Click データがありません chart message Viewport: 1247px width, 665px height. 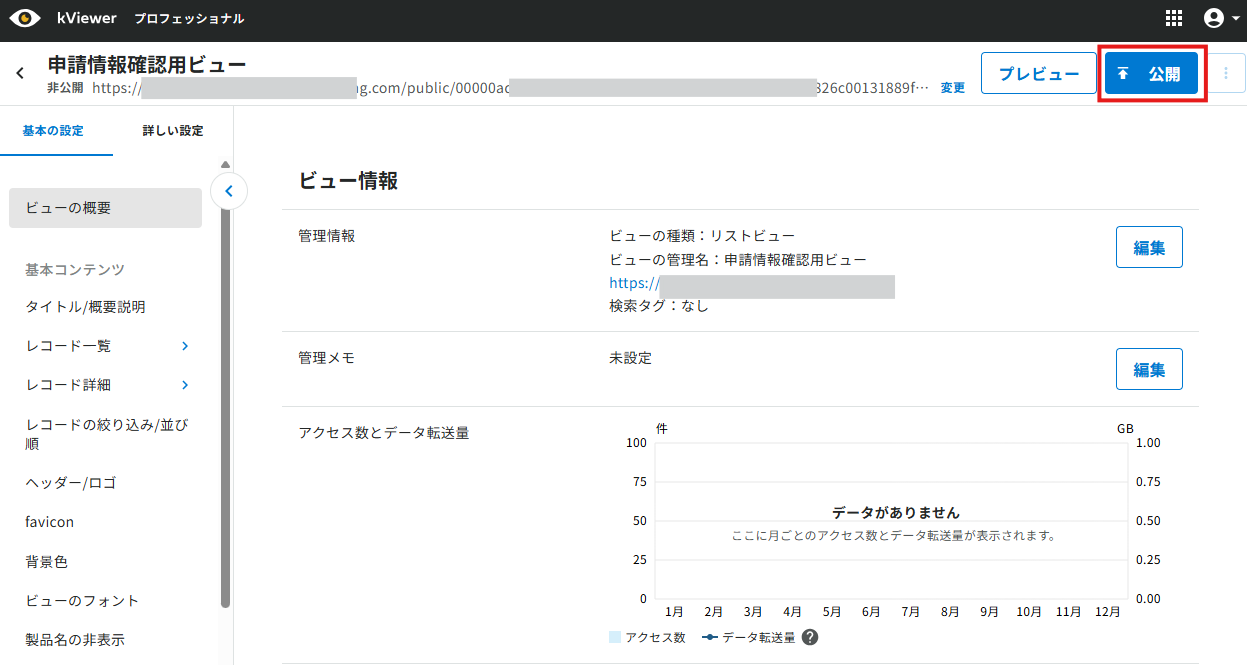pyautogui.click(x=896, y=513)
